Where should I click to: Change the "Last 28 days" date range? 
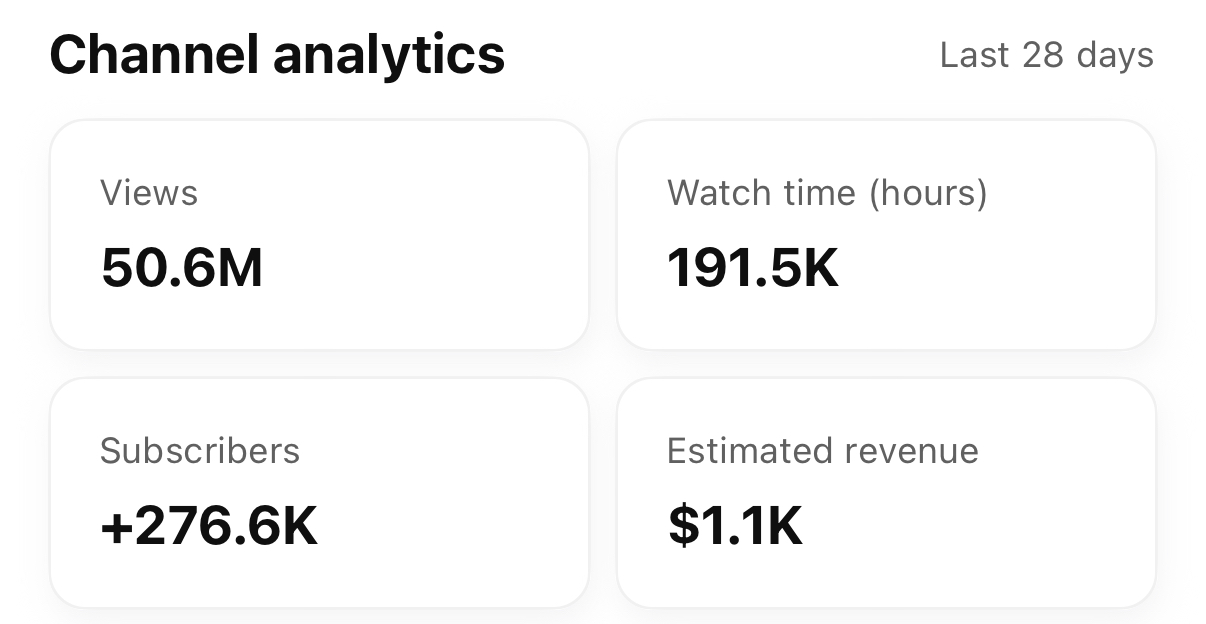[x=1046, y=55]
